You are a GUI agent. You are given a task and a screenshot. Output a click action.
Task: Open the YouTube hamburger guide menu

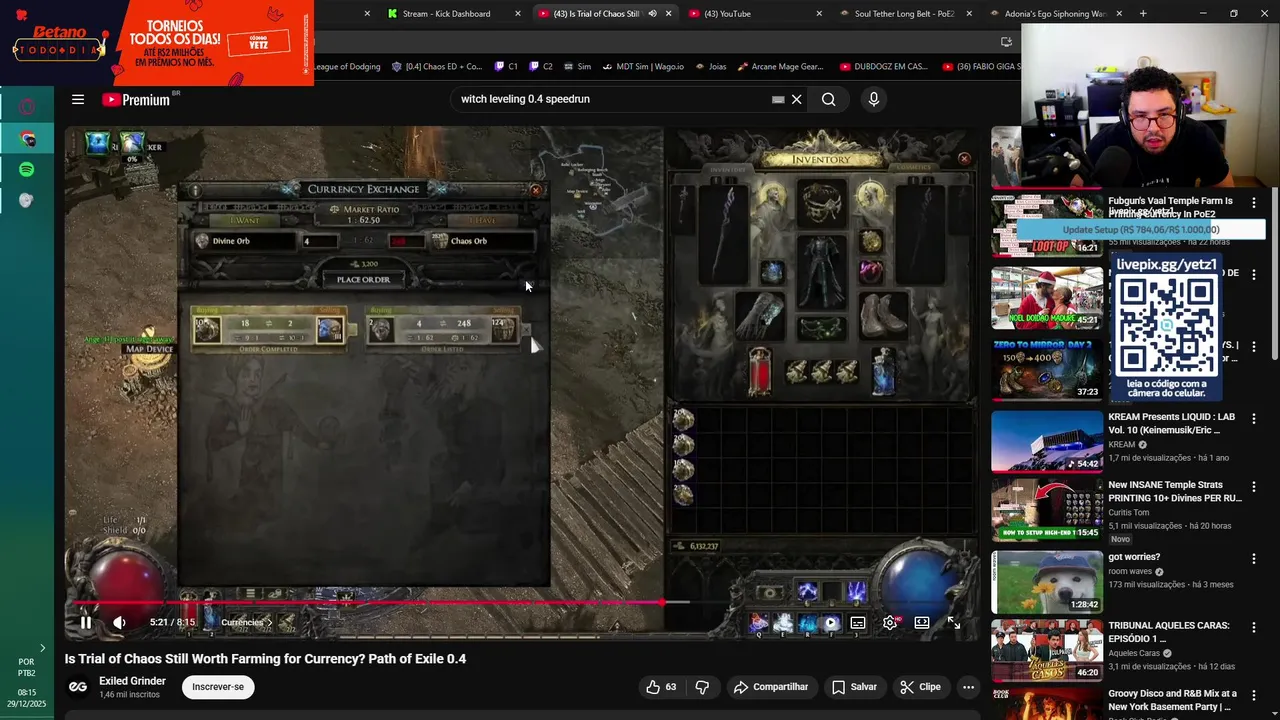pos(77,99)
